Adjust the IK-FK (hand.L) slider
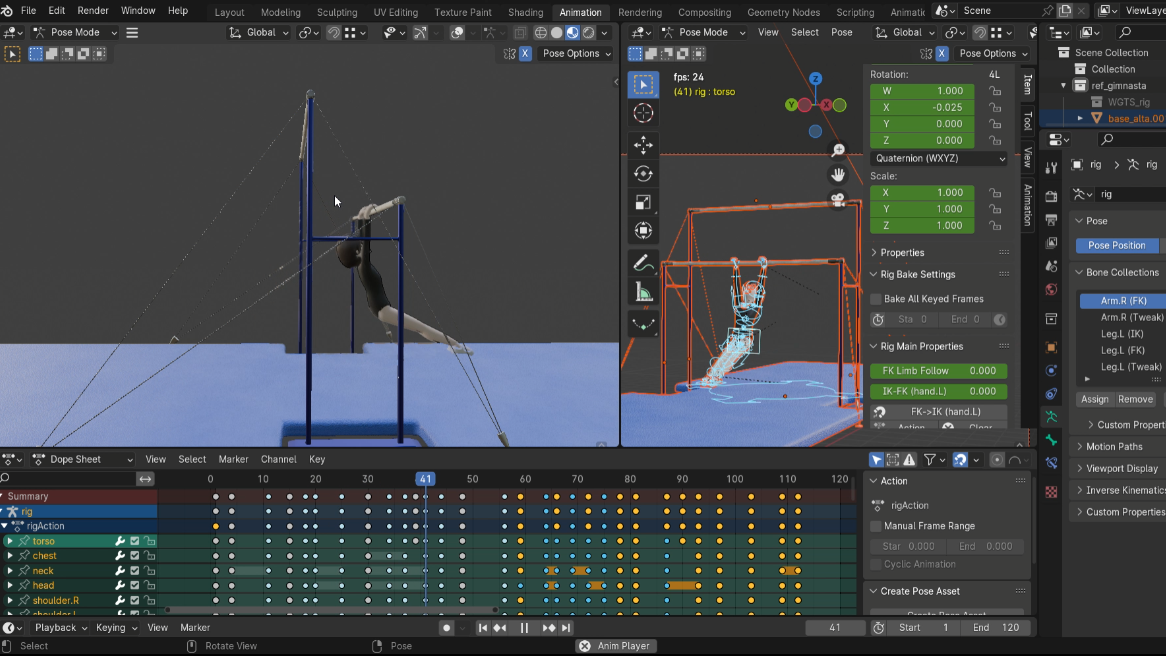The height and width of the screenshot is (656, 1166). (x=938, y=391)
